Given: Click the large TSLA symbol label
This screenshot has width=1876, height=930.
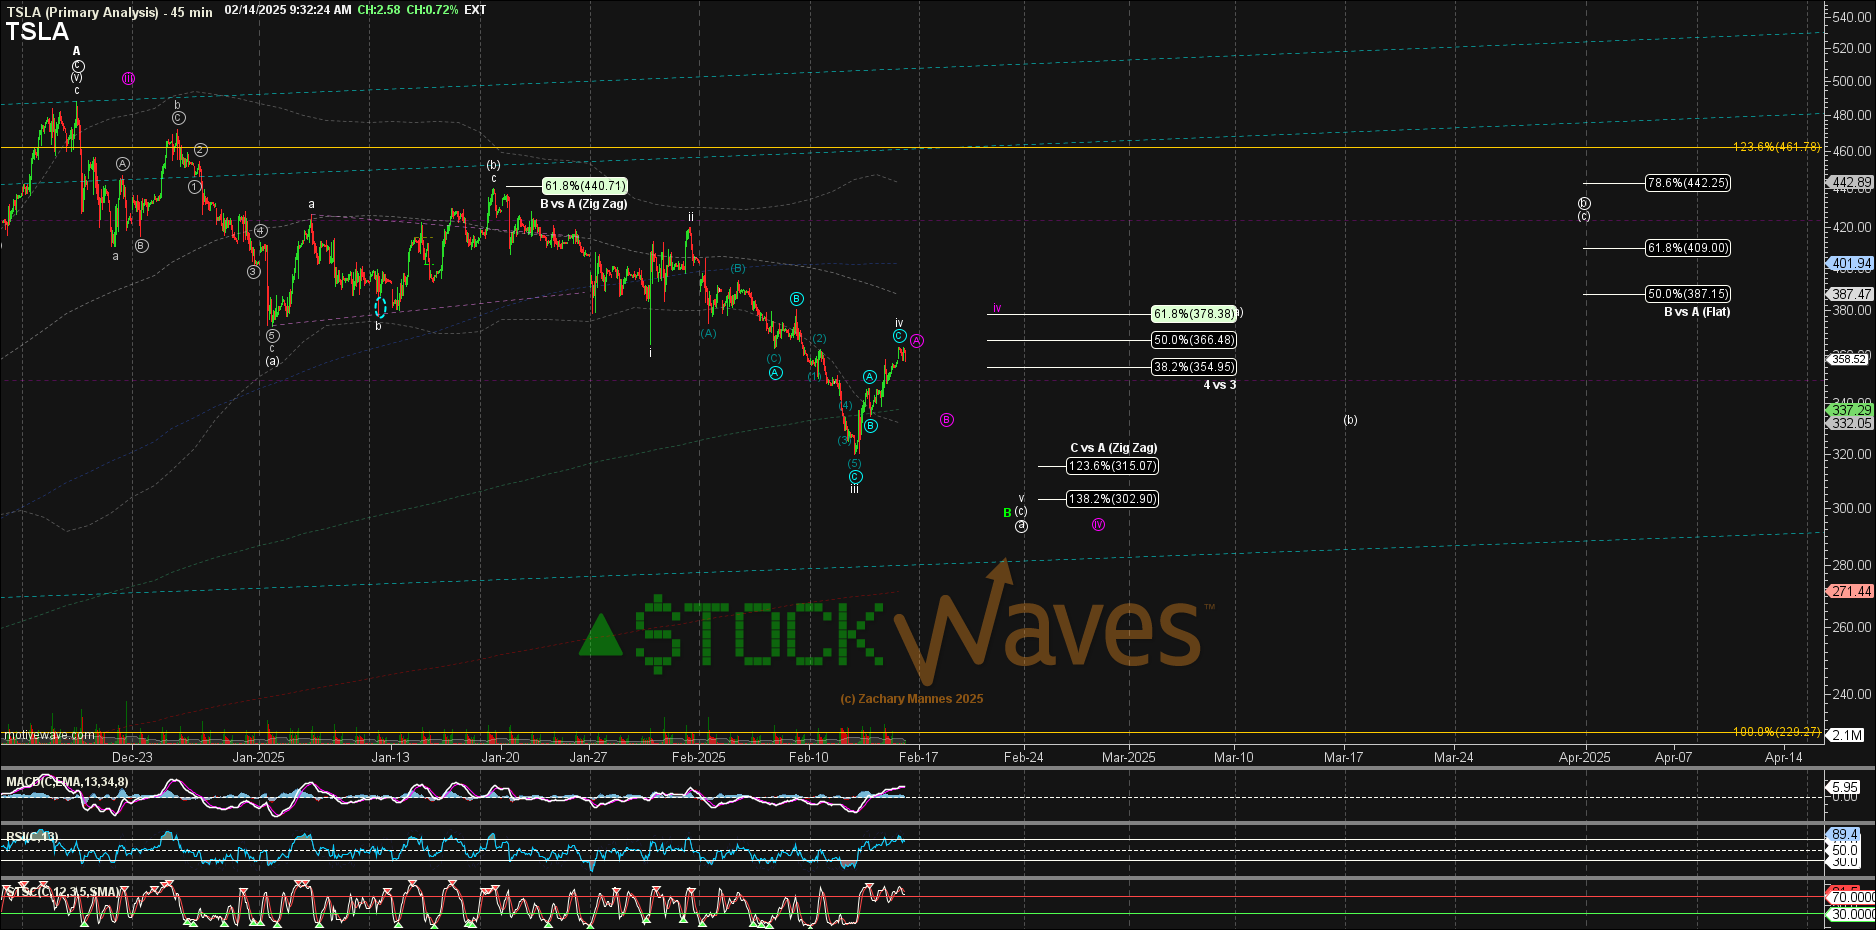Looking at the screenshot, I should point(37,32).
